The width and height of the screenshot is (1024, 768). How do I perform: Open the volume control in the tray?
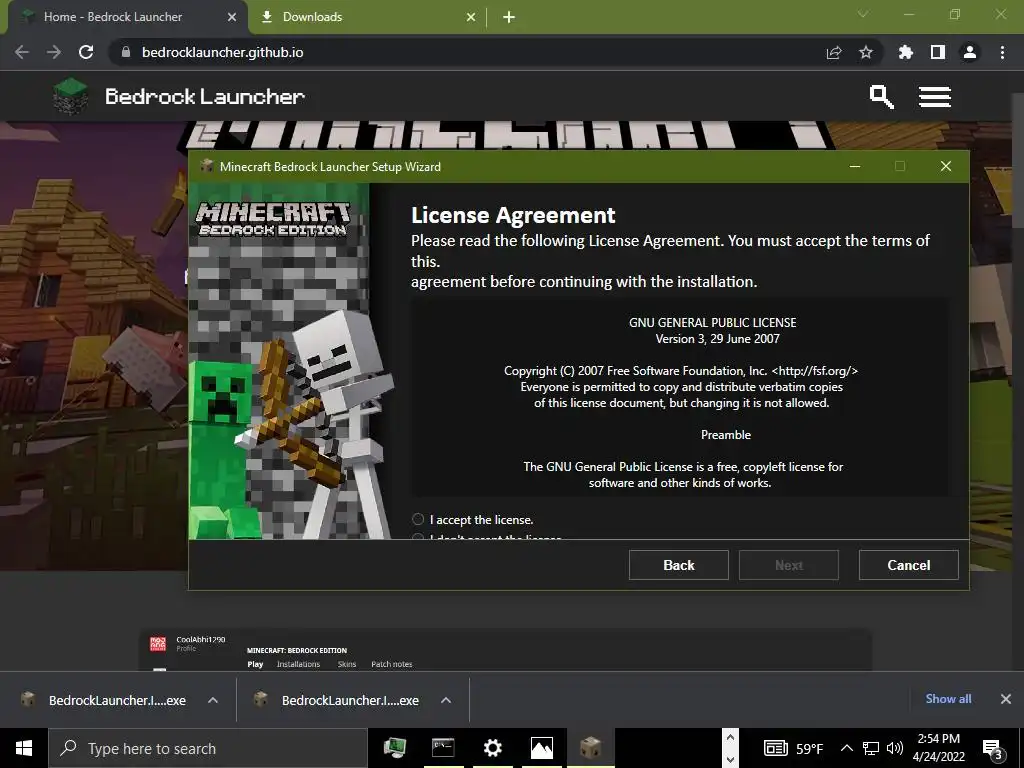pyautogui.click(x=895, y=748)
